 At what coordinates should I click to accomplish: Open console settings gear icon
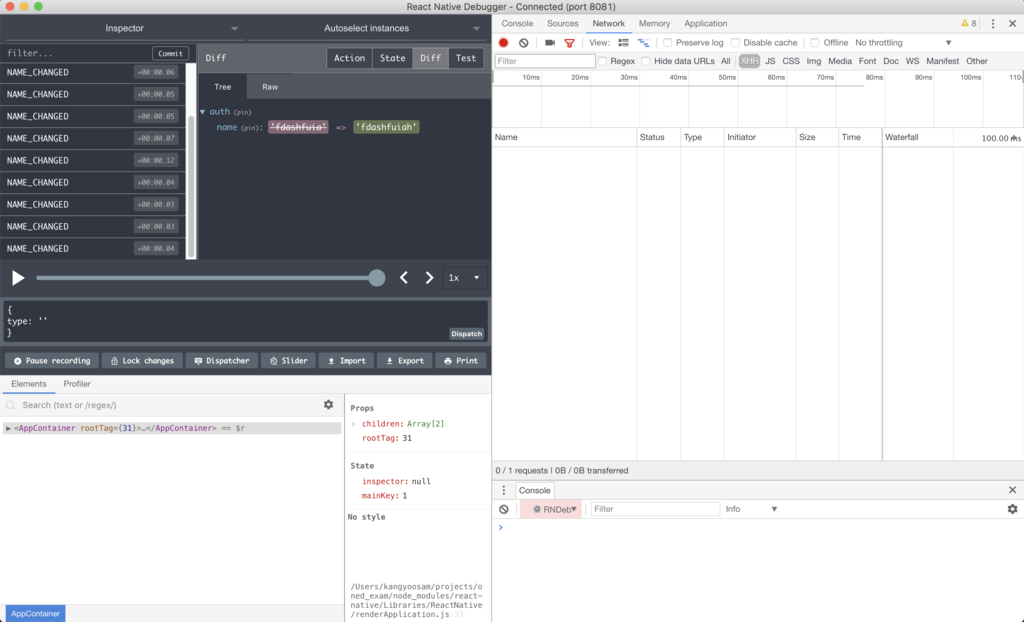click(1012, 509)
